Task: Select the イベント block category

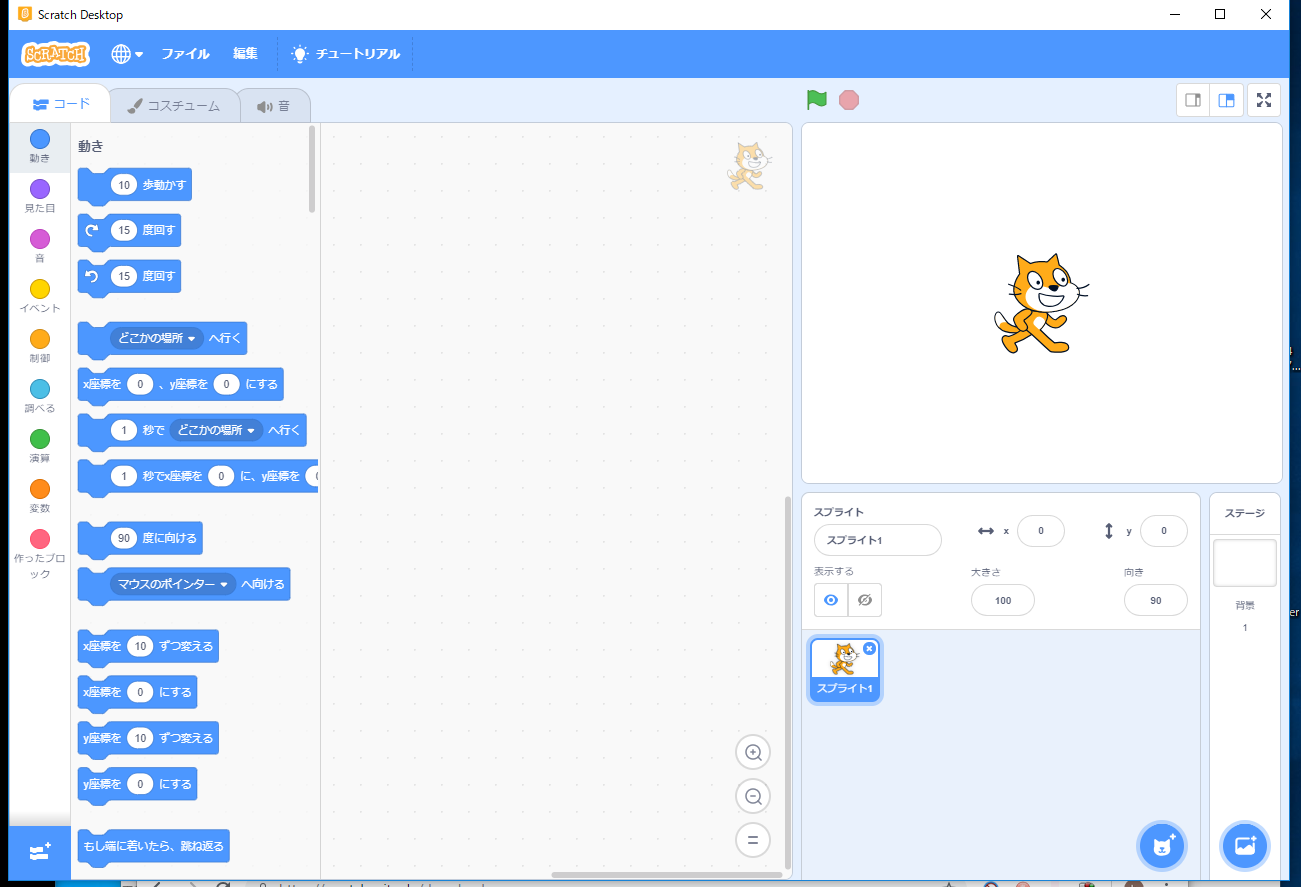Action: tap(40, 296)
